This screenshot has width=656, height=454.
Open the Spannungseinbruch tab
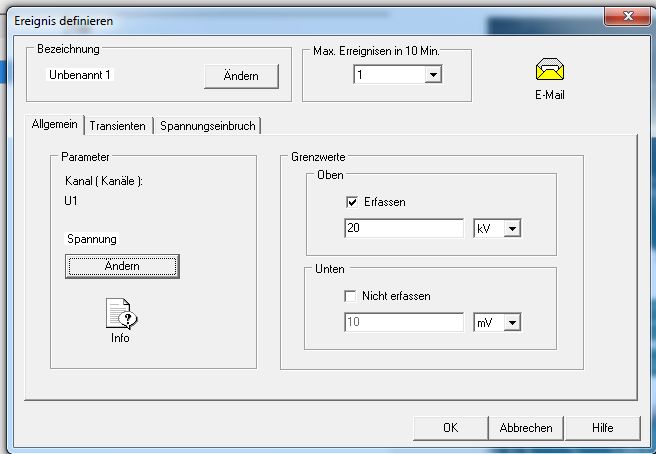click(x=208, y=126)
